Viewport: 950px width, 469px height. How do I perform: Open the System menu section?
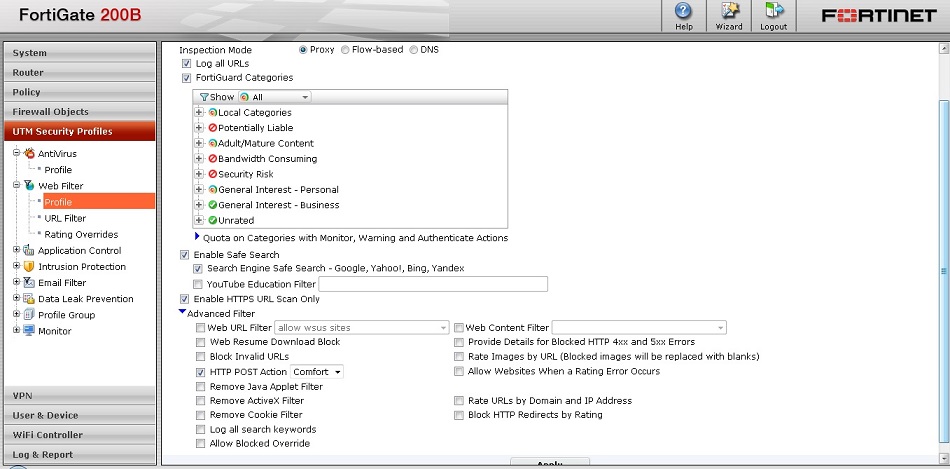(80, 53)
